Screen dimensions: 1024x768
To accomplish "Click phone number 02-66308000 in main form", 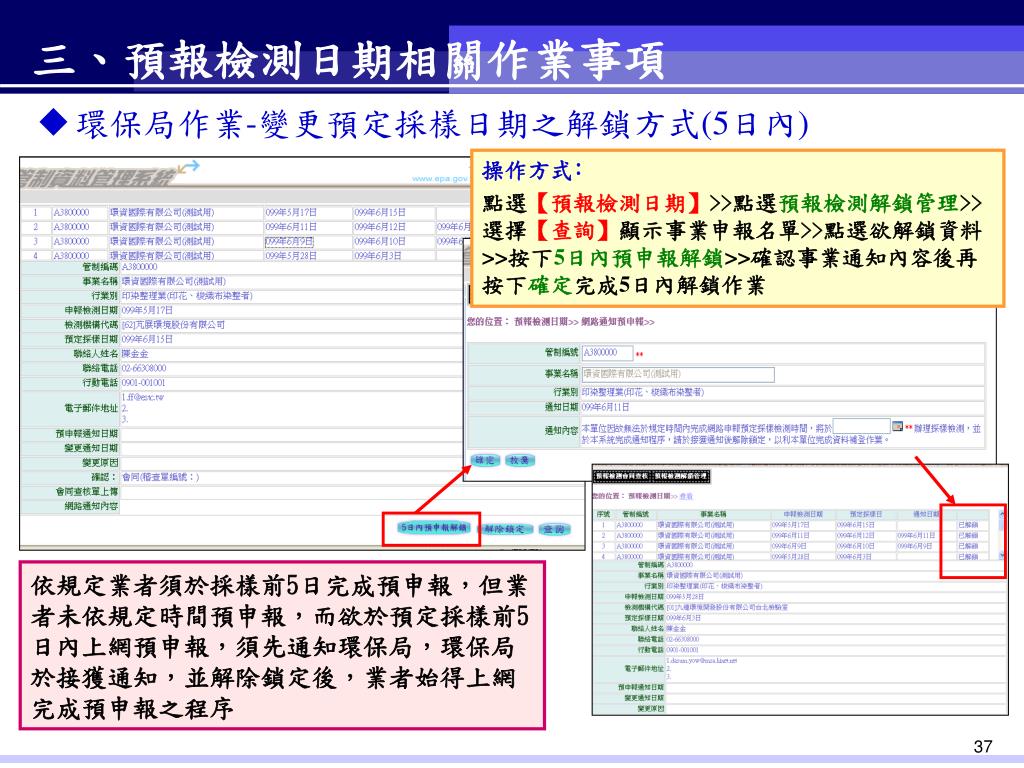I will (x=144, y=368).
